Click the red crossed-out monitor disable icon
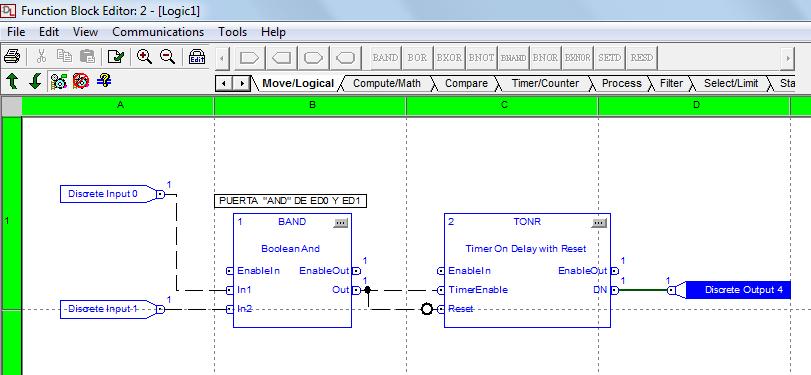 tap(81, 81)
